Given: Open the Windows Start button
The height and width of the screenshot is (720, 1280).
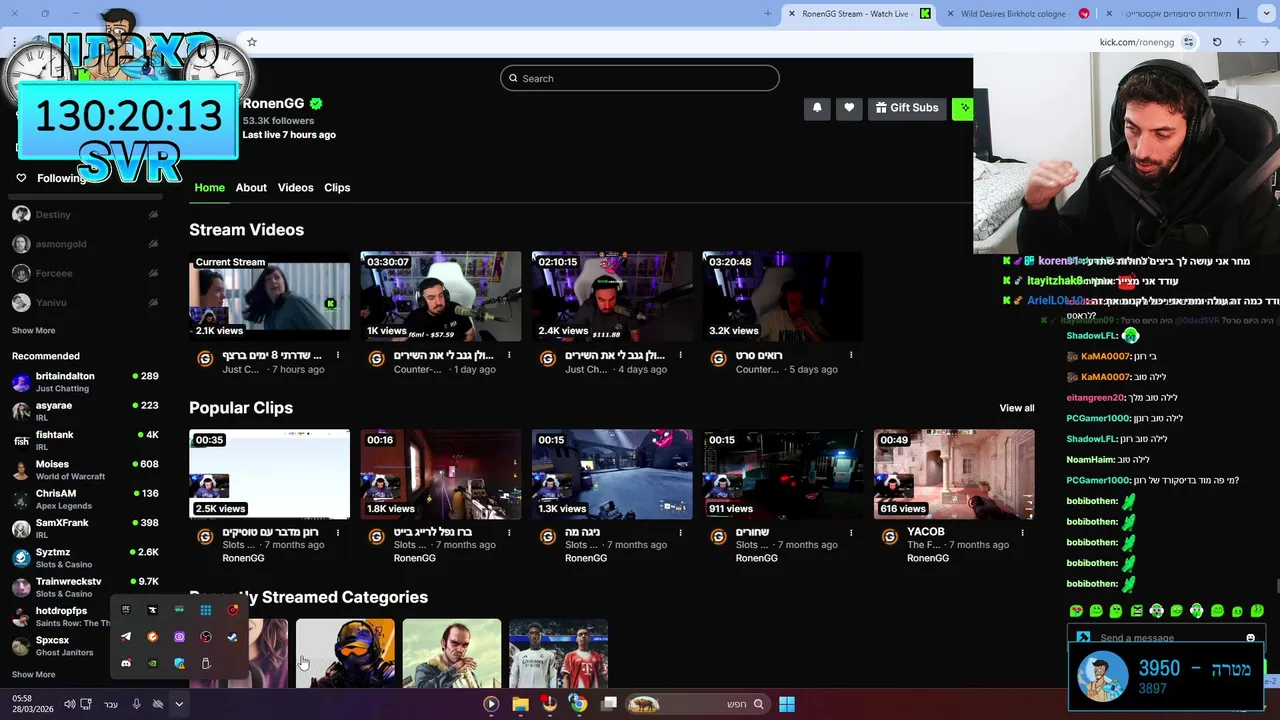Looking at the screenshot, I should 787,704.
